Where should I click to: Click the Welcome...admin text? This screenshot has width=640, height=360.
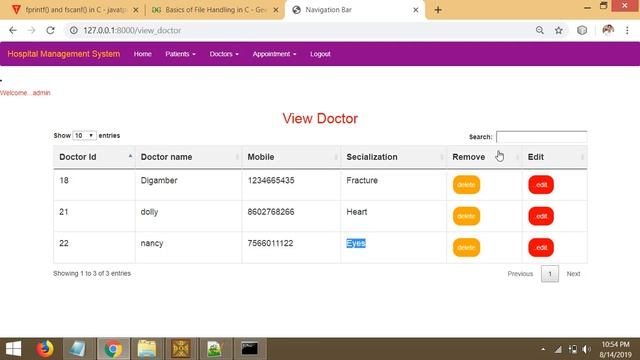tap(25, 93)
